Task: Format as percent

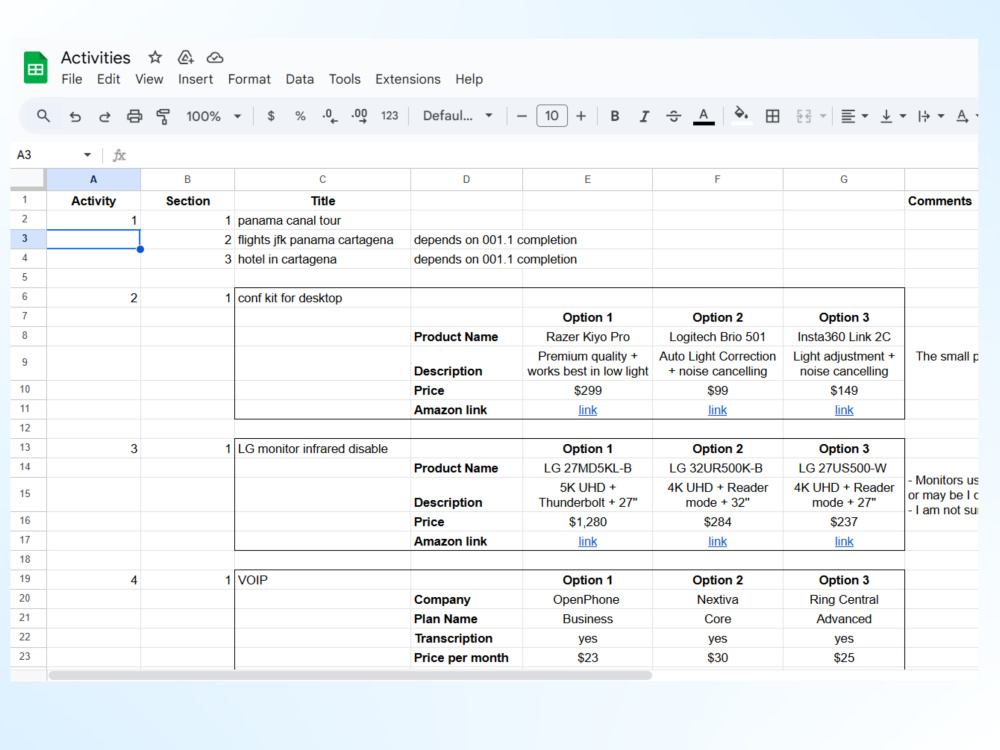Action: point(300,116)
